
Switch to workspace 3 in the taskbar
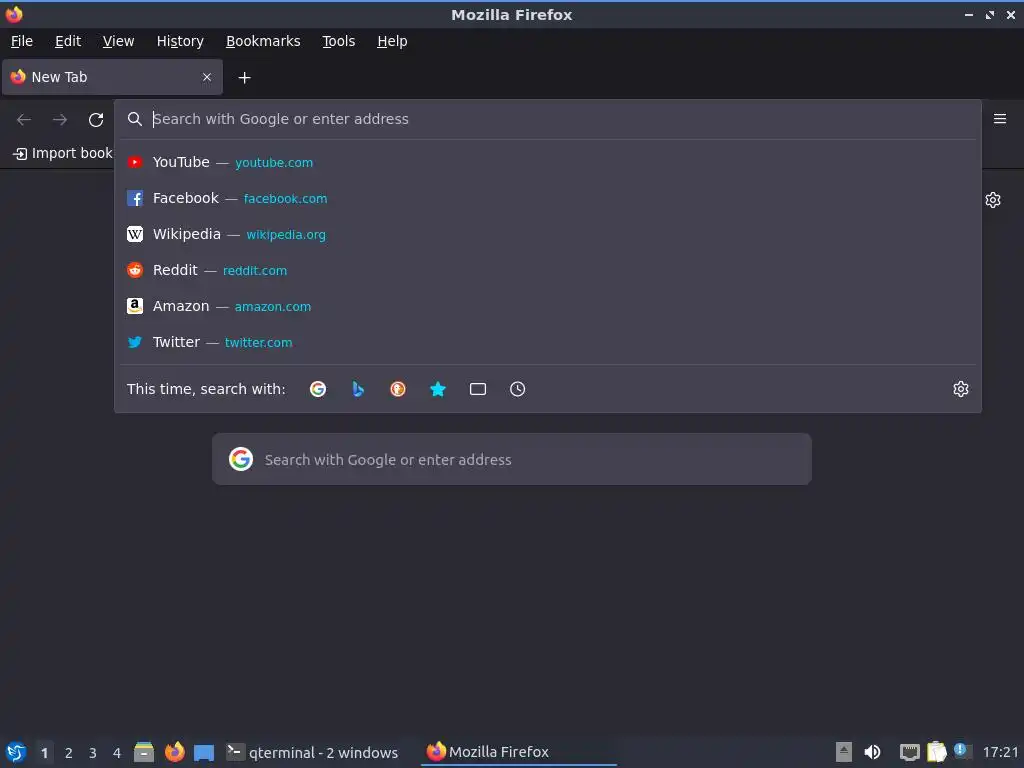click(x=93, y=753)
